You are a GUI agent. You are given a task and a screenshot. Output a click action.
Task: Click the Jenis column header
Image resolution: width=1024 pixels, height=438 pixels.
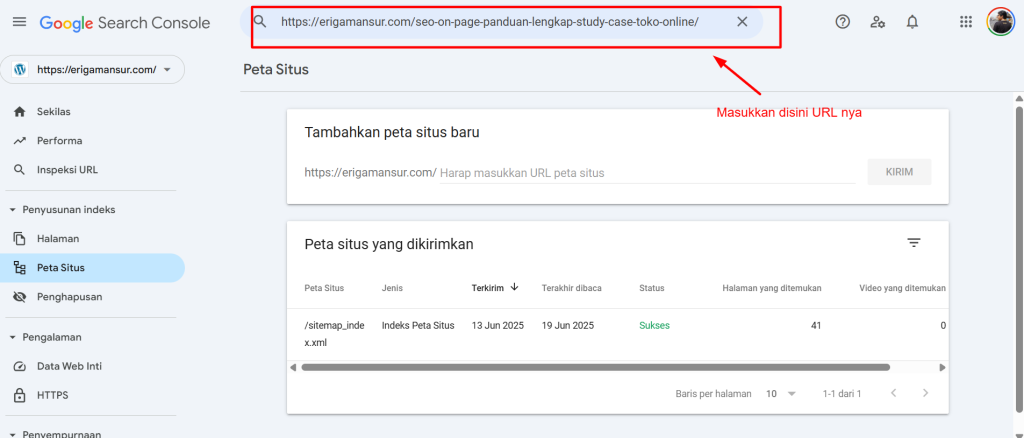click(x=392, y=288)
